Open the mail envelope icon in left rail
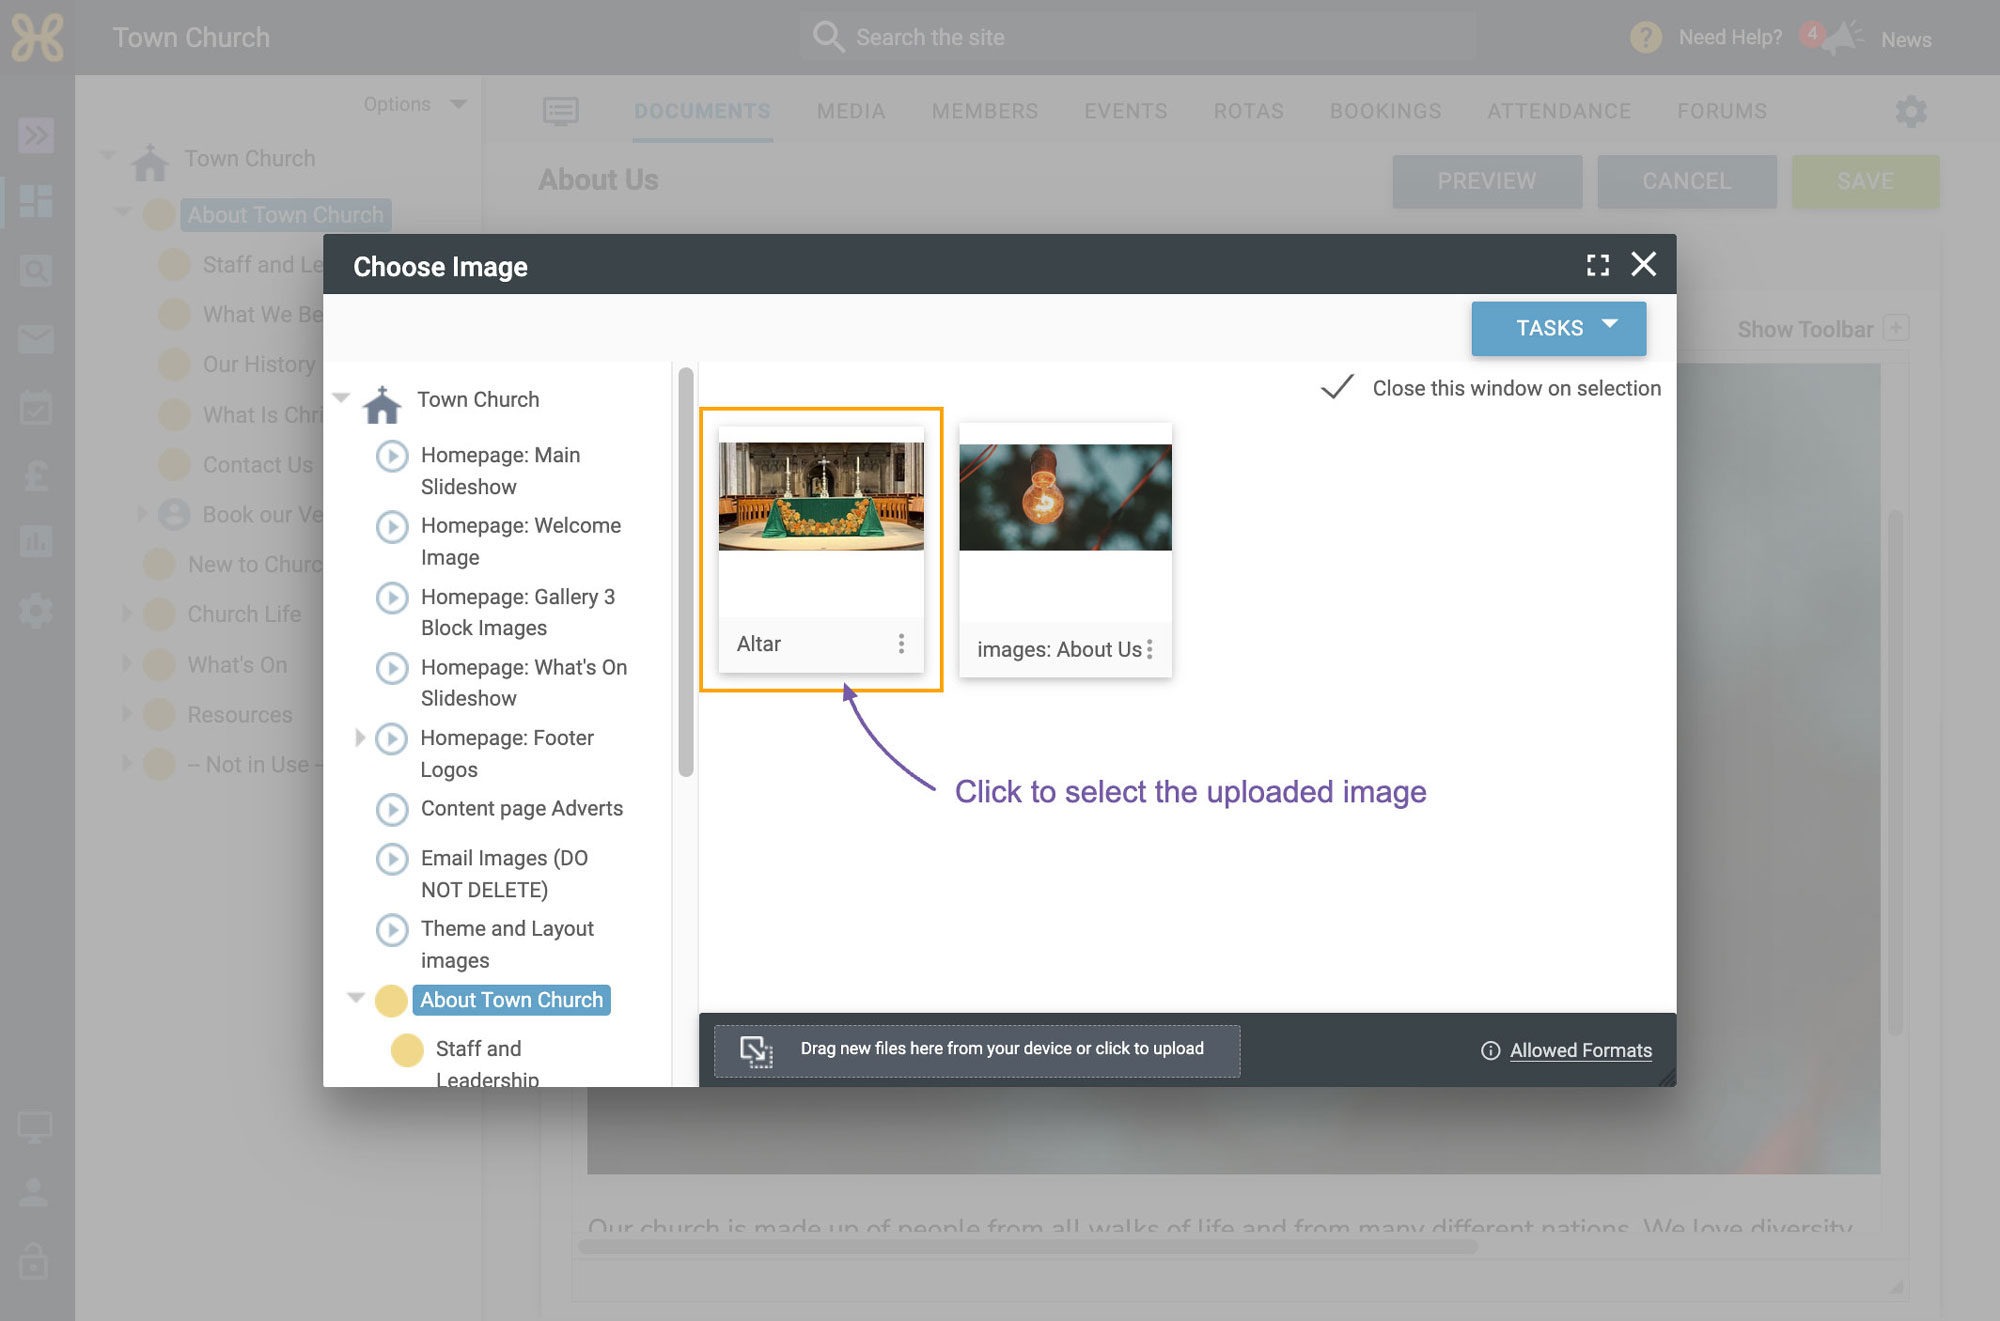This screenshot has height=1321, width=2000. point(36,339)
